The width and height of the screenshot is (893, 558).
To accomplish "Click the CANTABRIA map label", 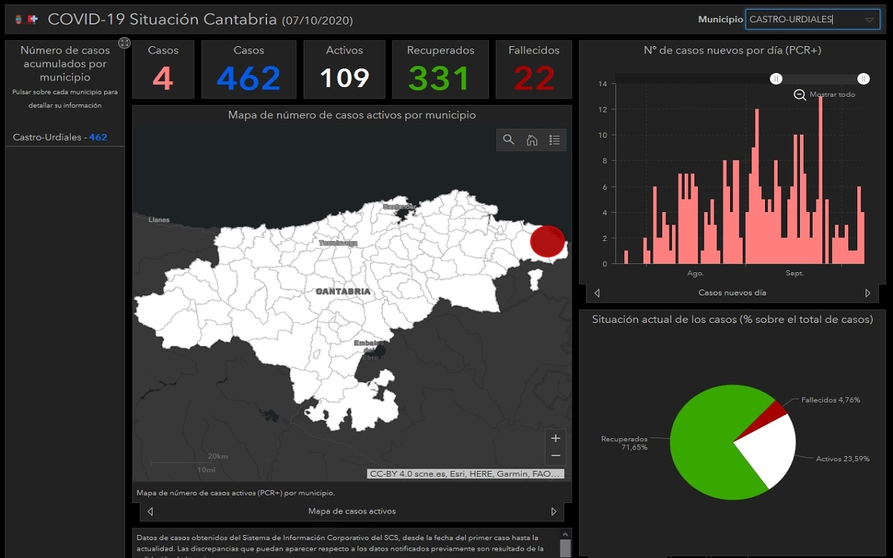I will tap(343, 292).
